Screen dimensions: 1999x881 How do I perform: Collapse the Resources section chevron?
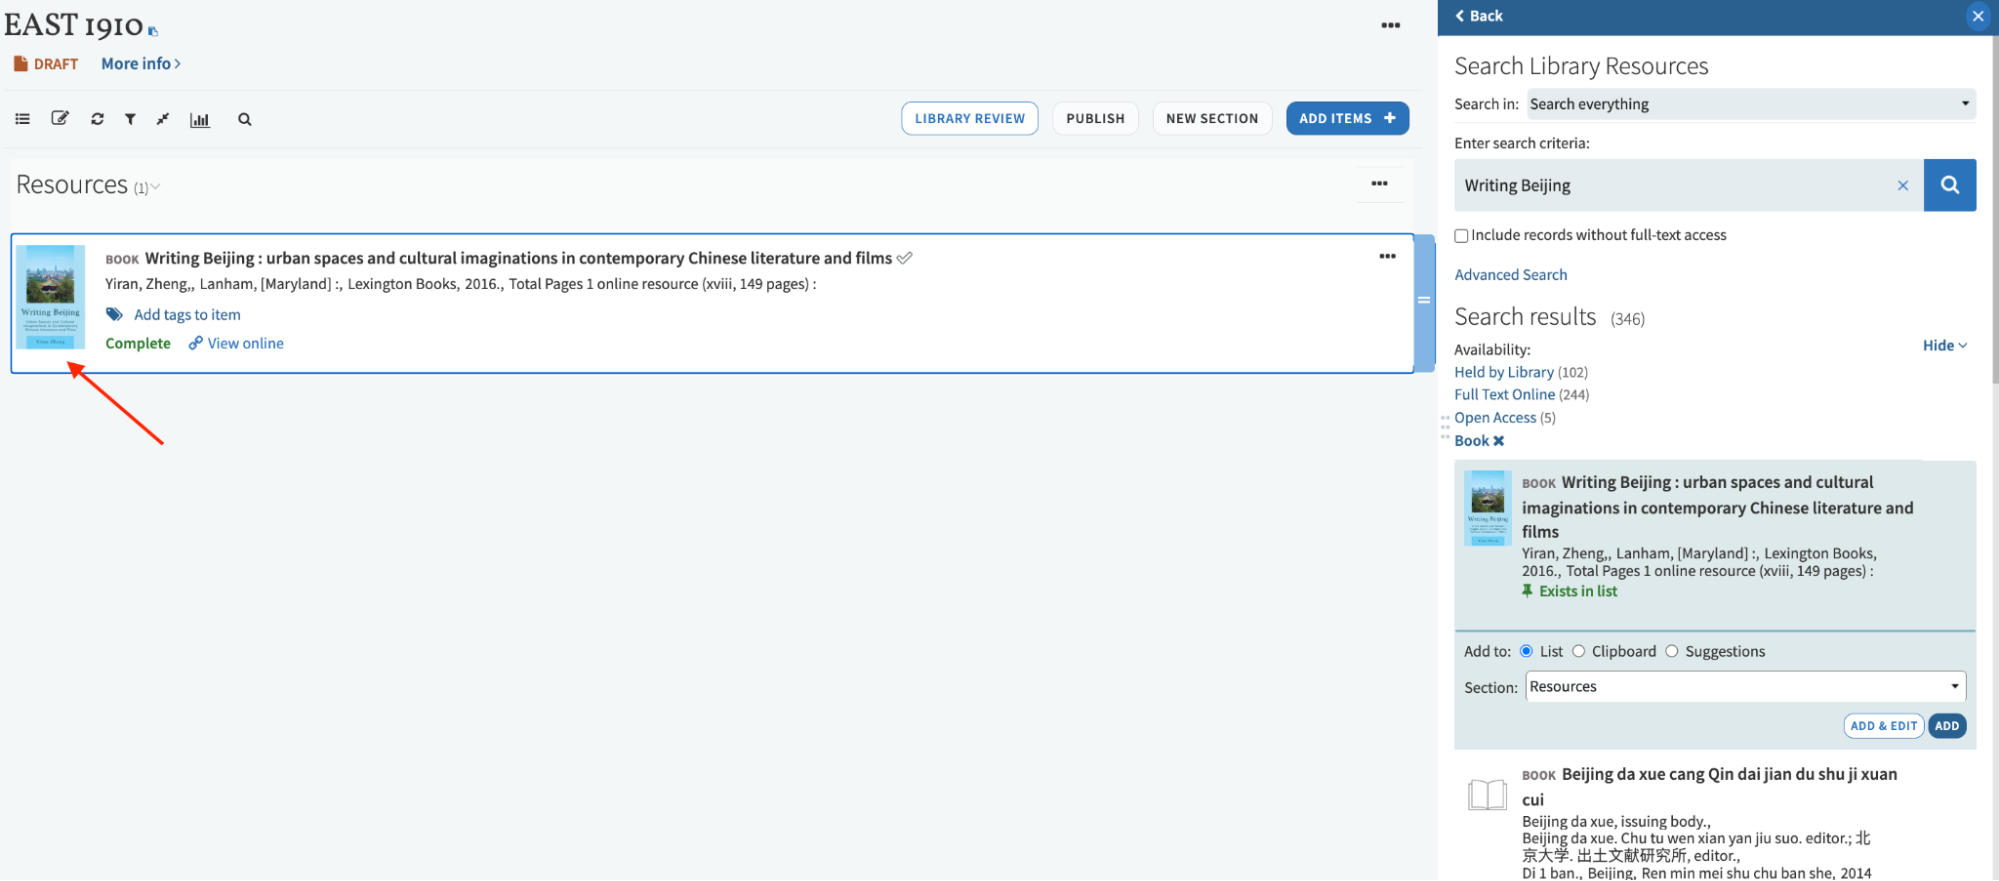pos(156,187)
